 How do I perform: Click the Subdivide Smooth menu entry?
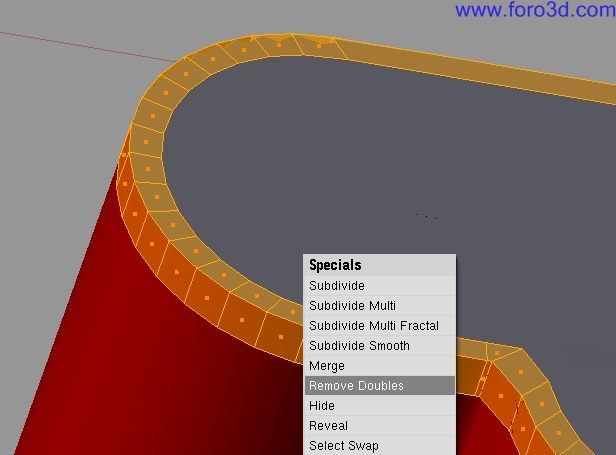pyautogui.click(x=380, y=346)
